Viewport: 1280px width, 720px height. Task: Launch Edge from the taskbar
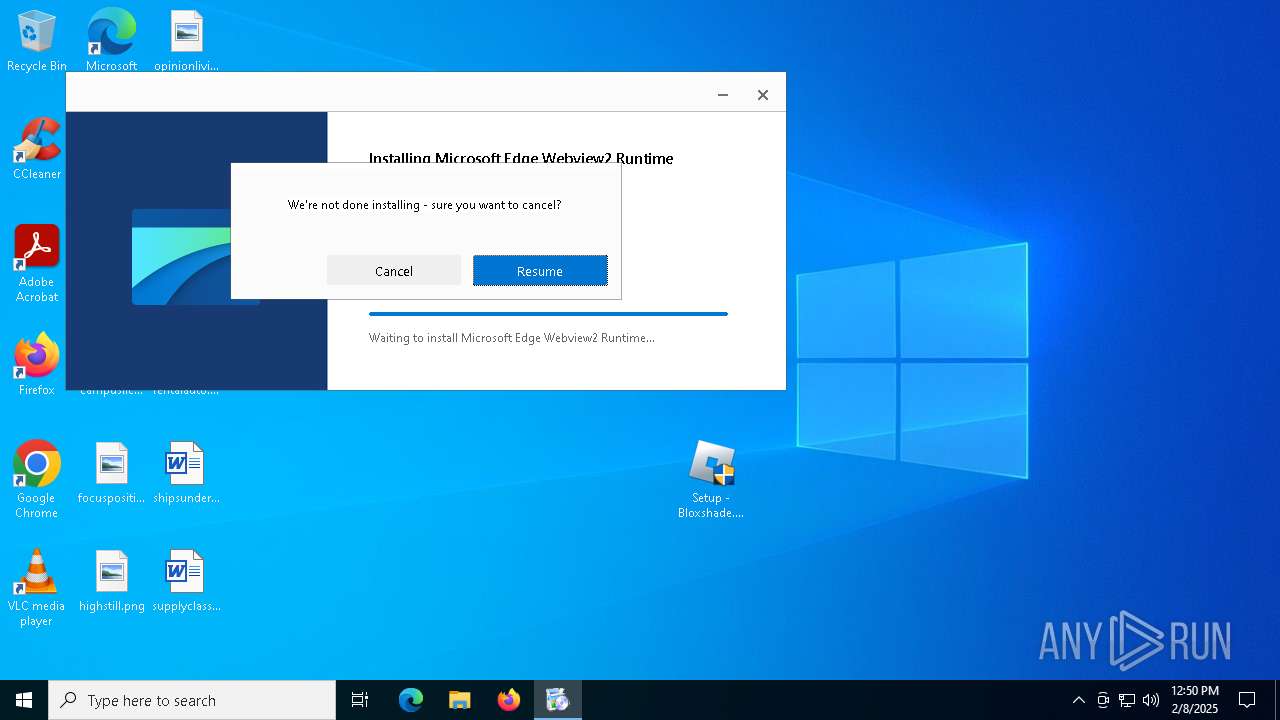[411, 700]
